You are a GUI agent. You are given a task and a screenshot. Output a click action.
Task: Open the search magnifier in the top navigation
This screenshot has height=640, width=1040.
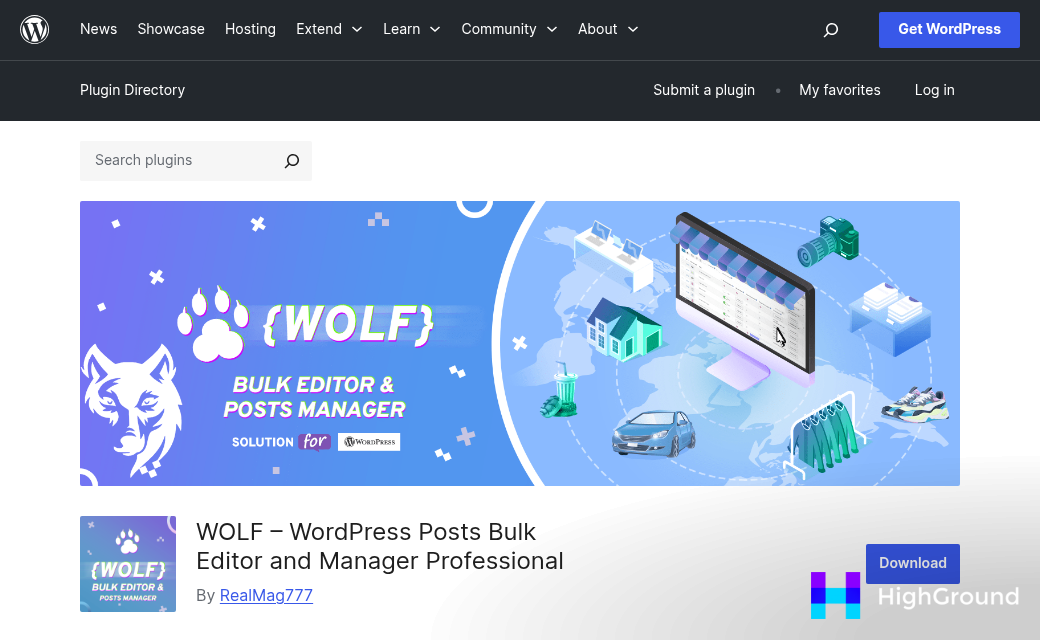830,30
